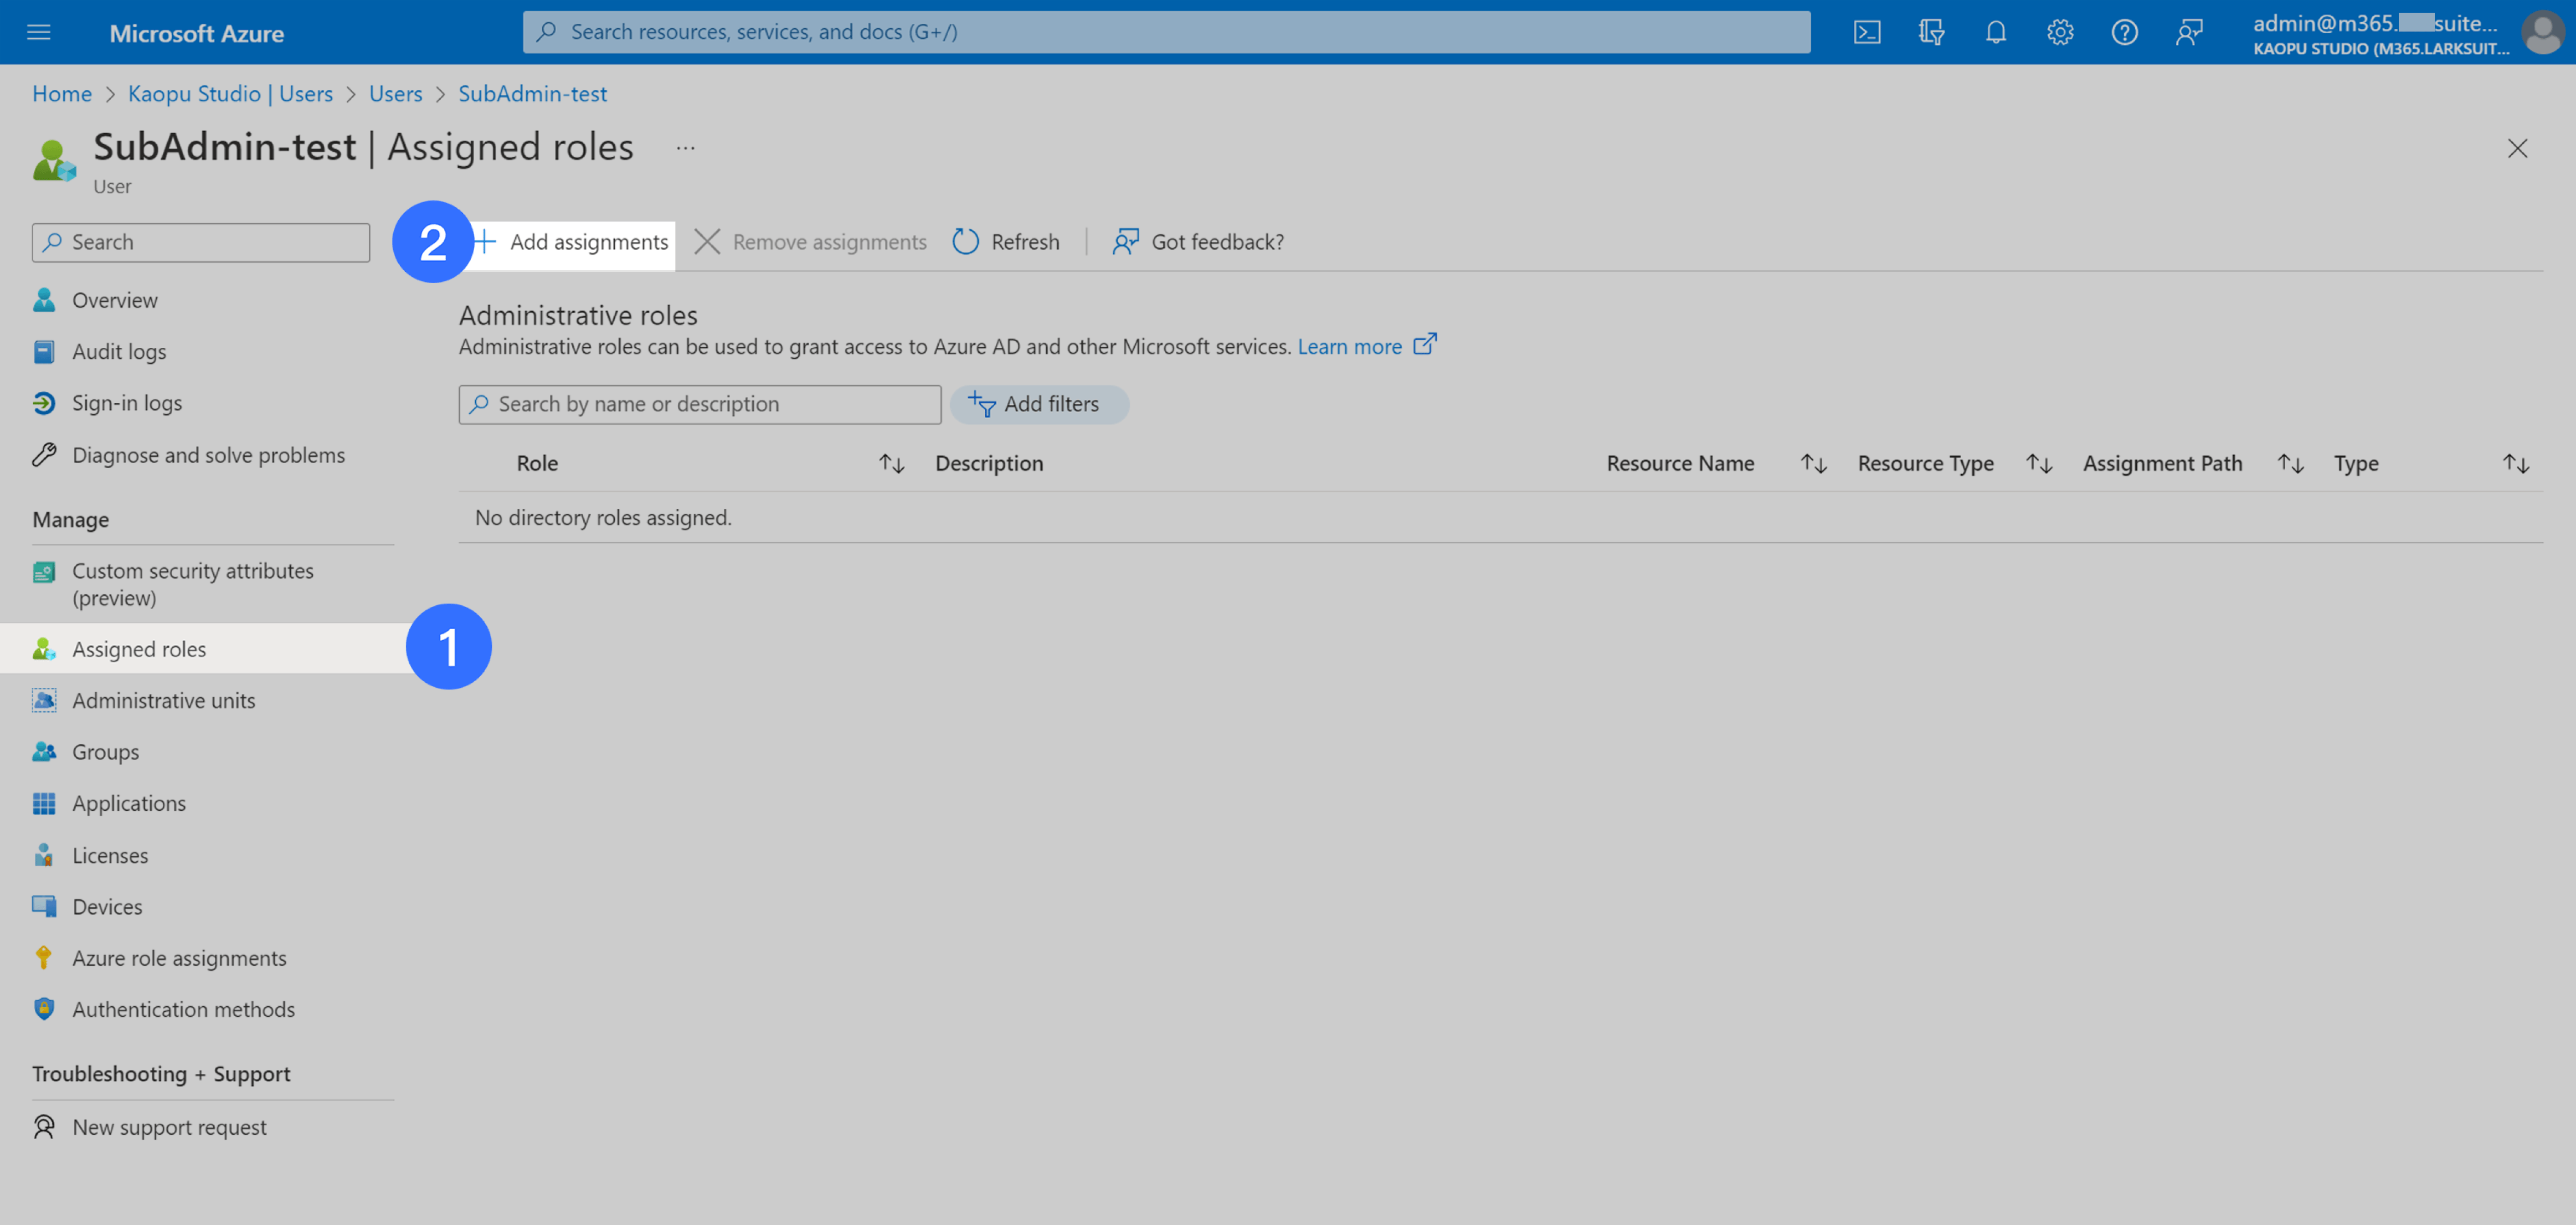Image resolution: width=2576 pixels, height=1225 pixels.
Task: Select the Devices icon in the sidebar
Action: (x=44, y=906)
